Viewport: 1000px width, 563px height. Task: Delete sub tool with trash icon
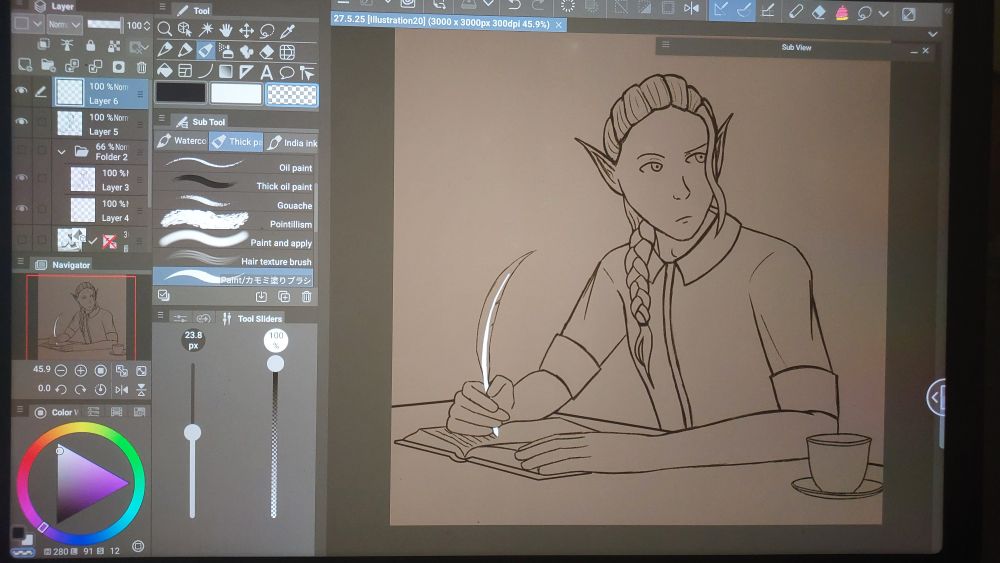point(307,296)
